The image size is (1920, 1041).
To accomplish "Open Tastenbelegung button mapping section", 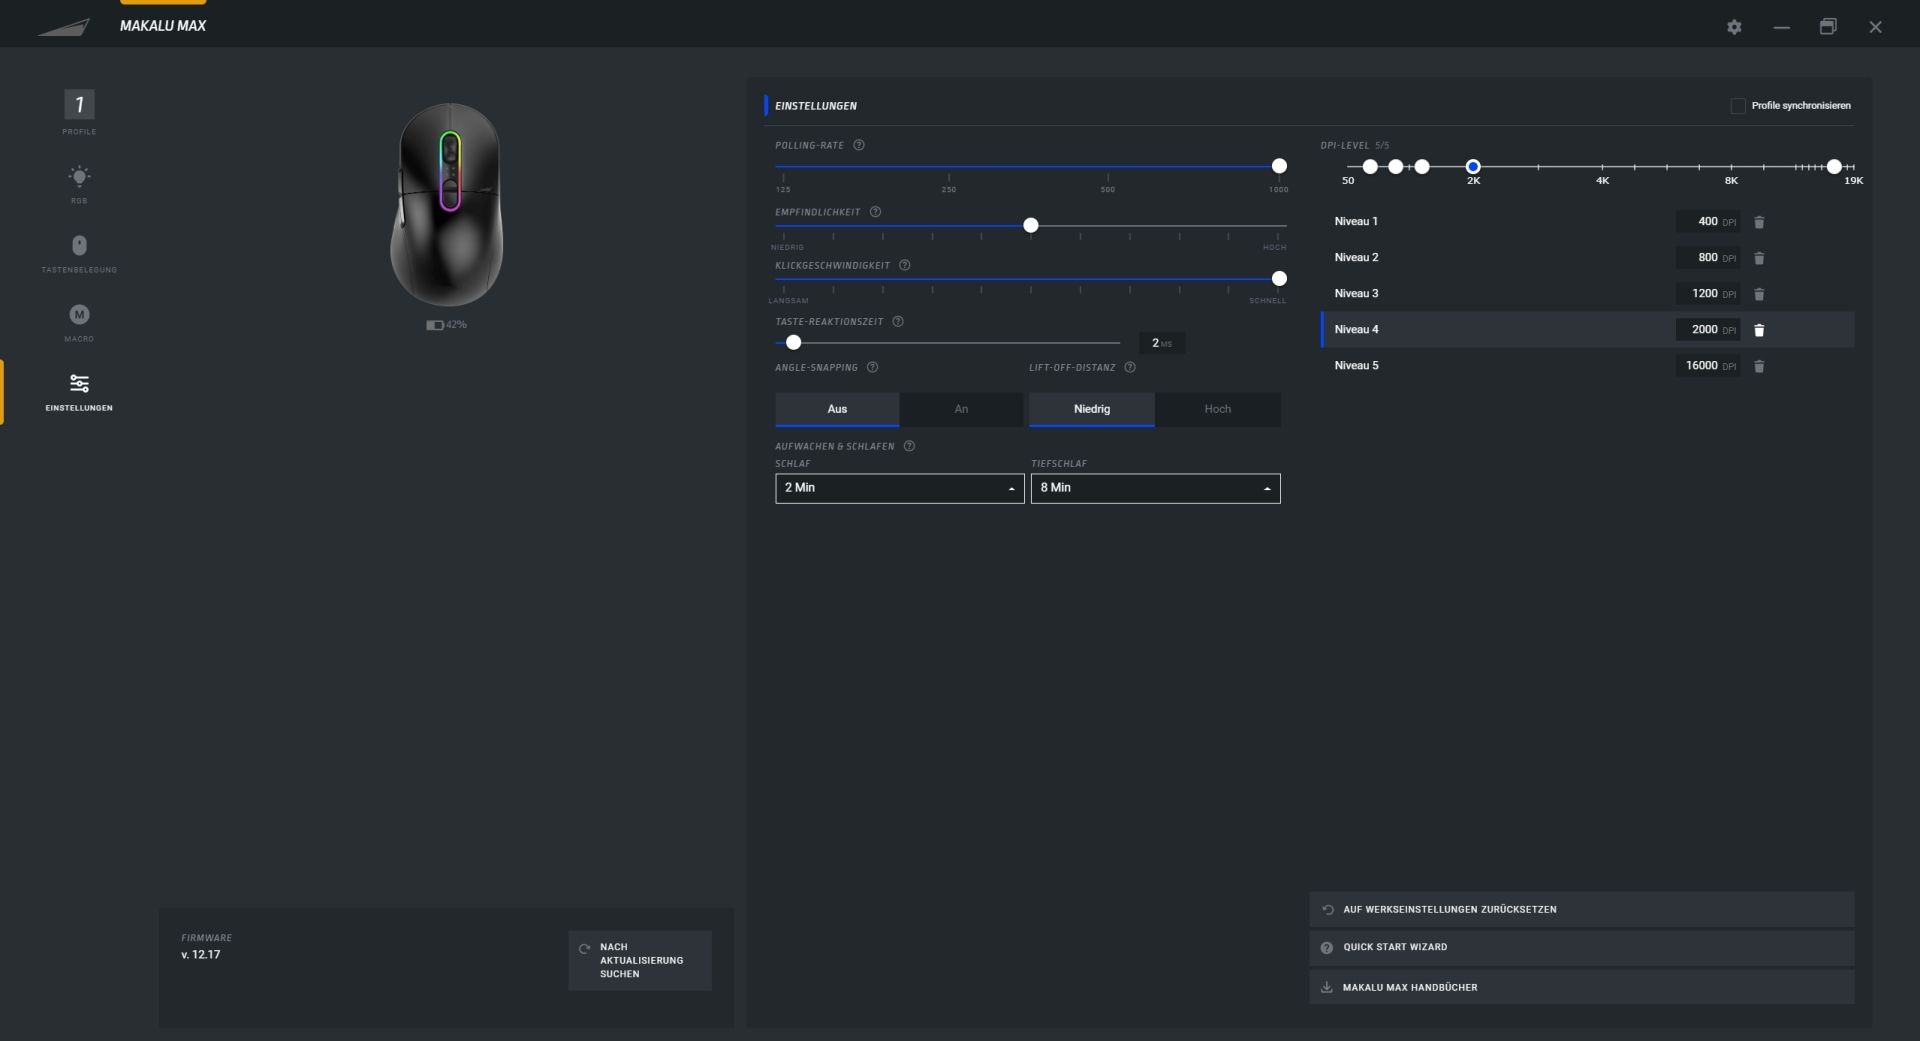I will click(x=79, y=254).
